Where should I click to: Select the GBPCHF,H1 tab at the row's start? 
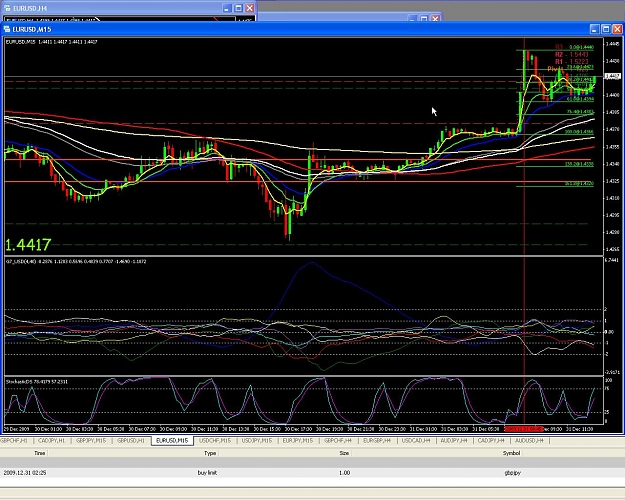[x=14, y=441]
